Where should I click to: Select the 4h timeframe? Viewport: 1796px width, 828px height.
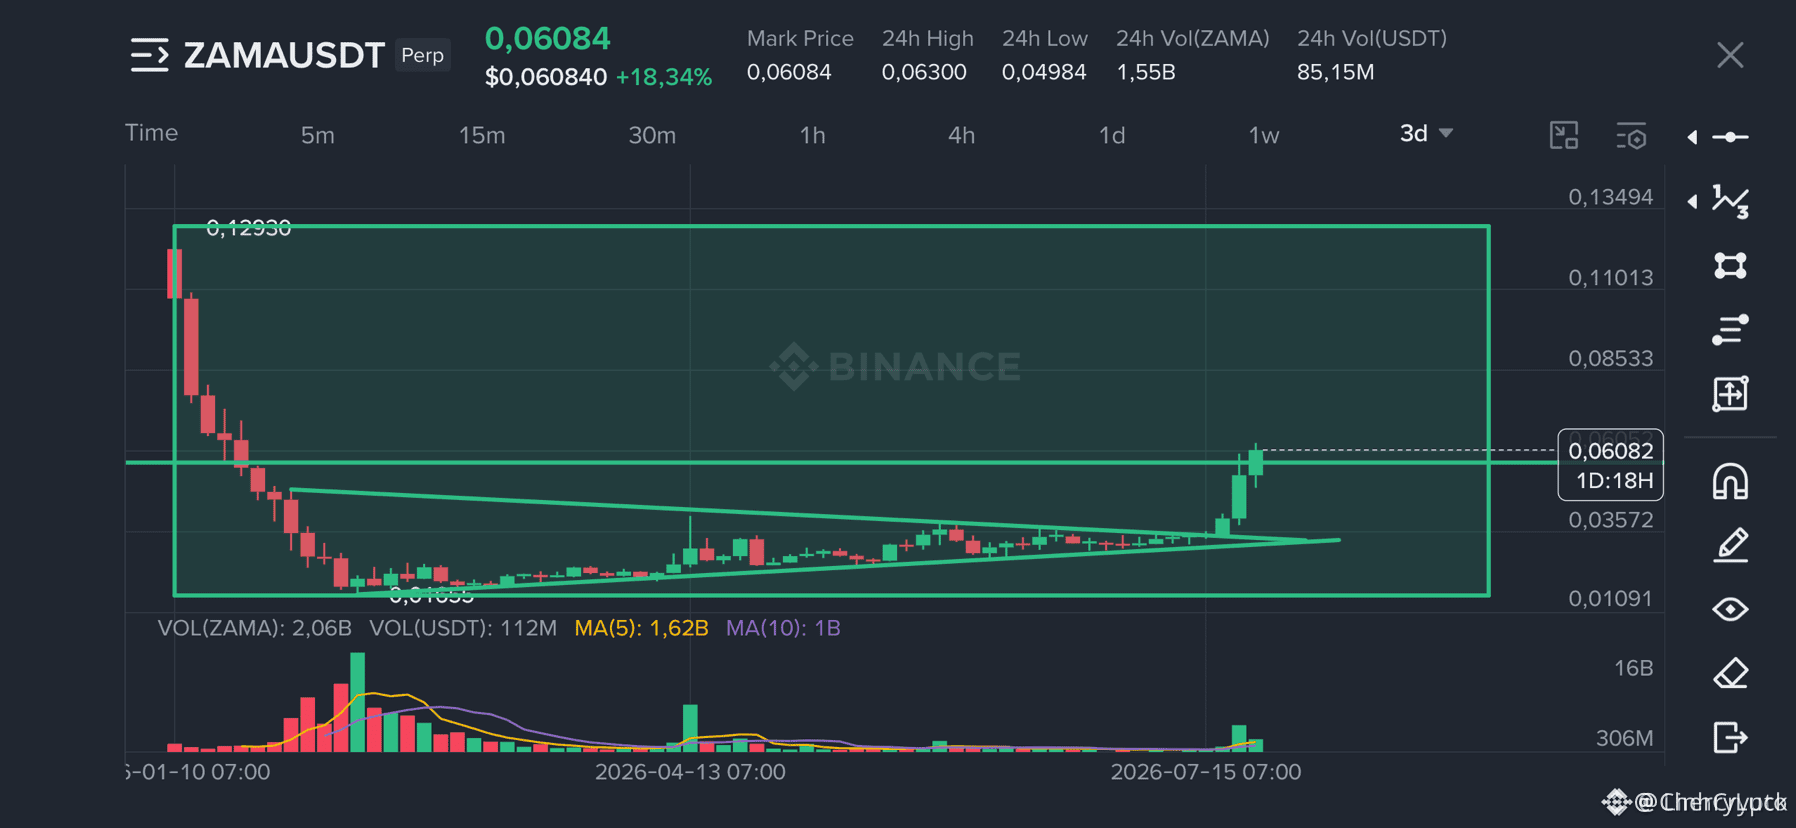point(961,135)
